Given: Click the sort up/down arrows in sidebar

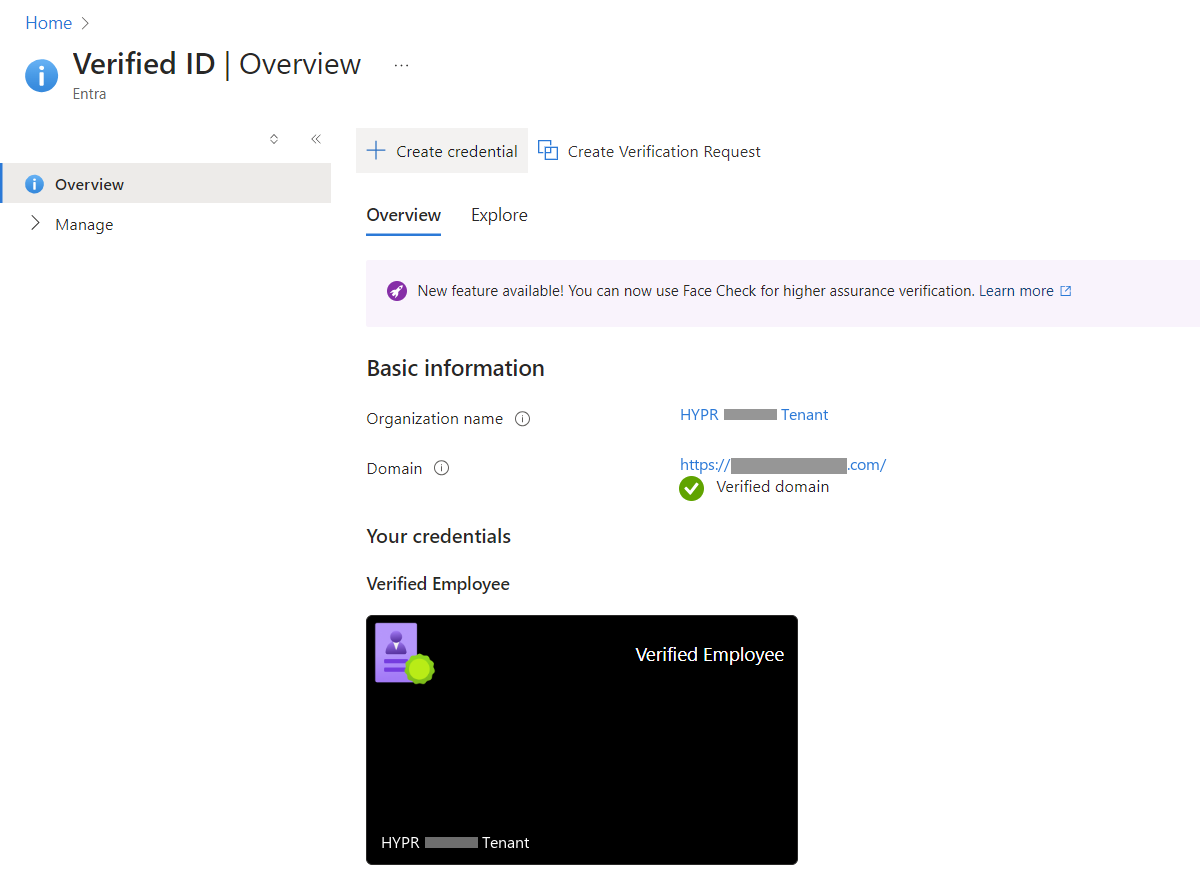Looking at the screenshot, I should pos(274,139).
